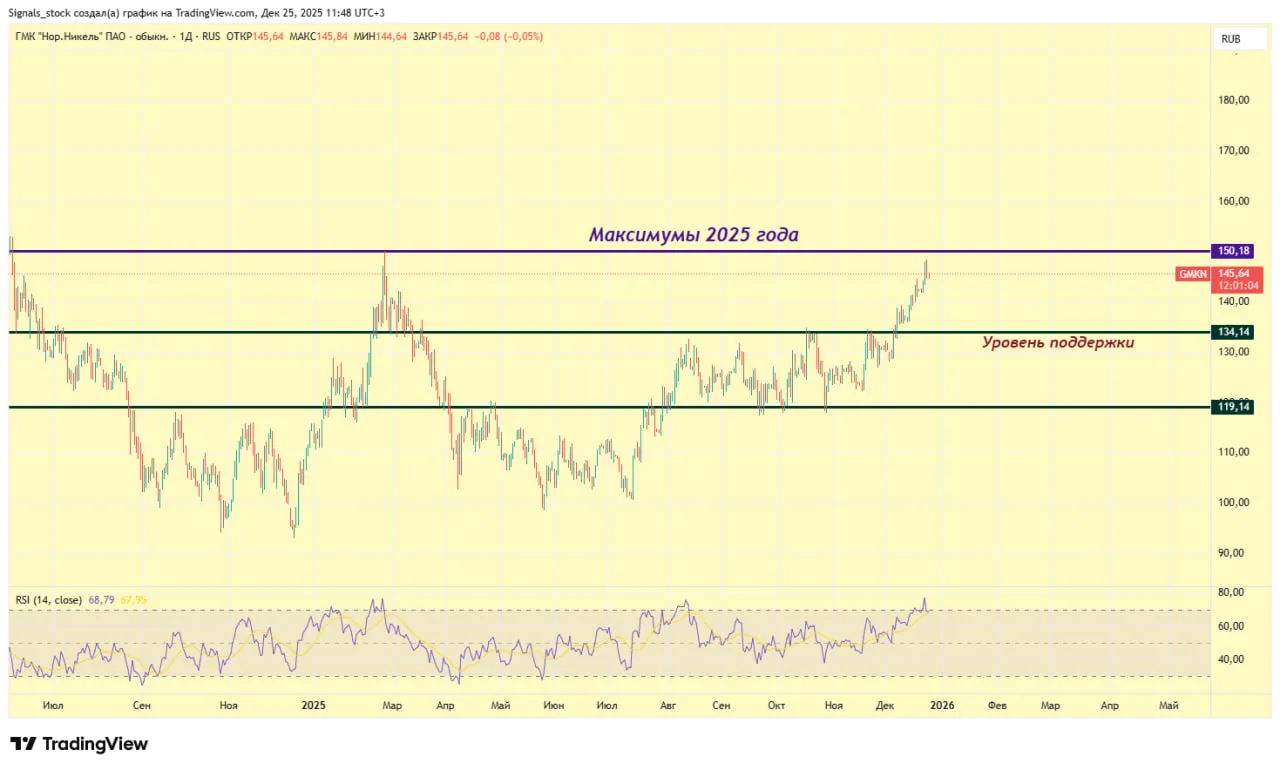The height and width of the screenshot is (770, 1280).
Task: Select the 134,14 price level label
Action: 1232,332
